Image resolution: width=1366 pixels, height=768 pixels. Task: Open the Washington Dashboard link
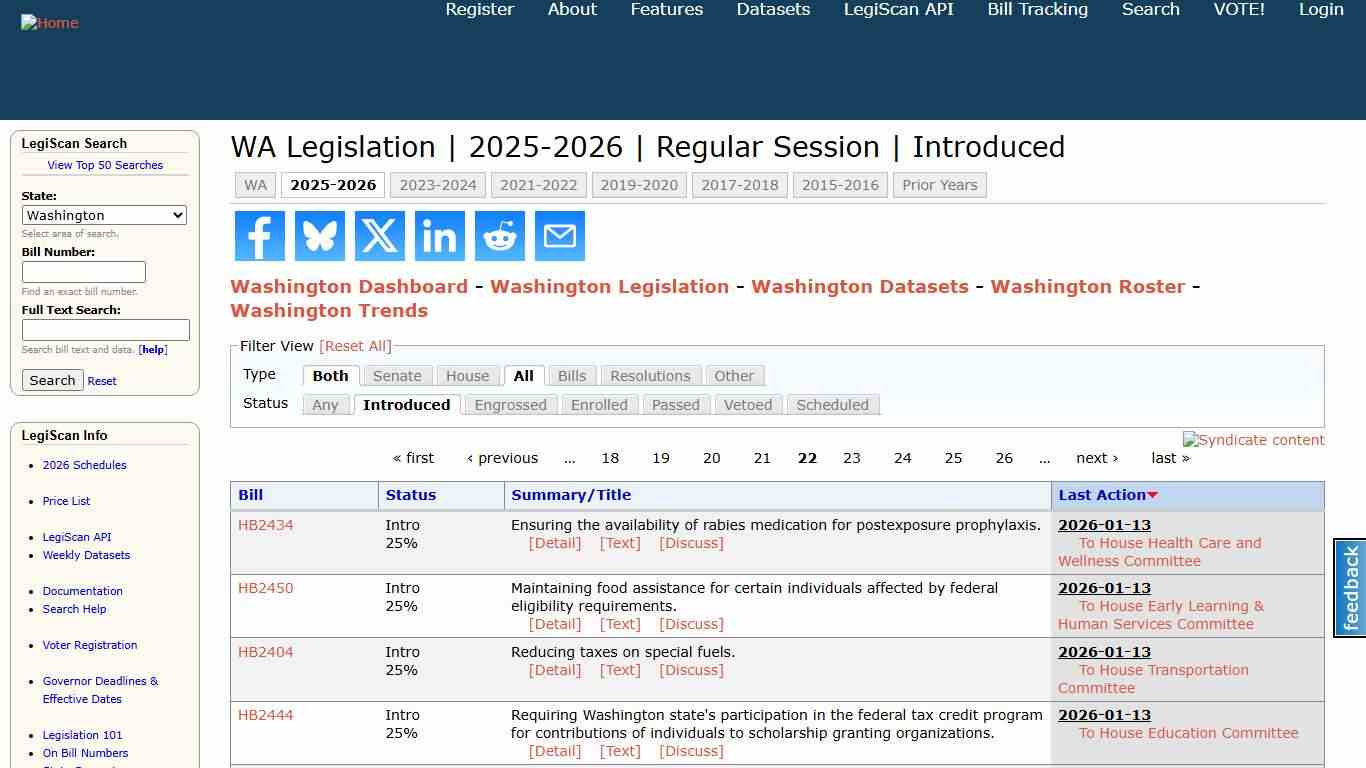(x=349, y=286)
